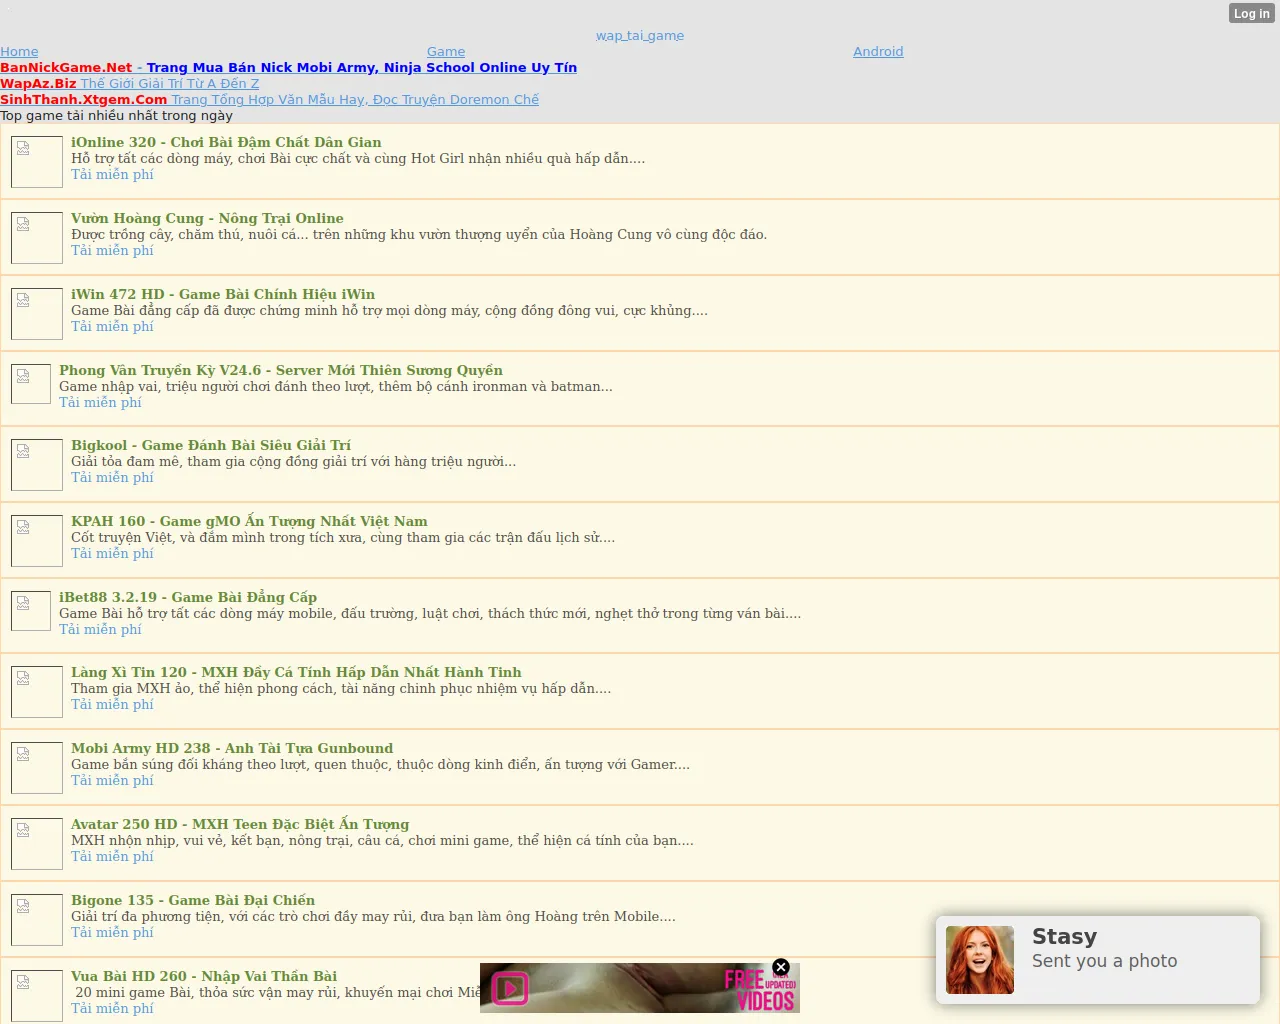Switch to the Android tab

click(878, 52)
